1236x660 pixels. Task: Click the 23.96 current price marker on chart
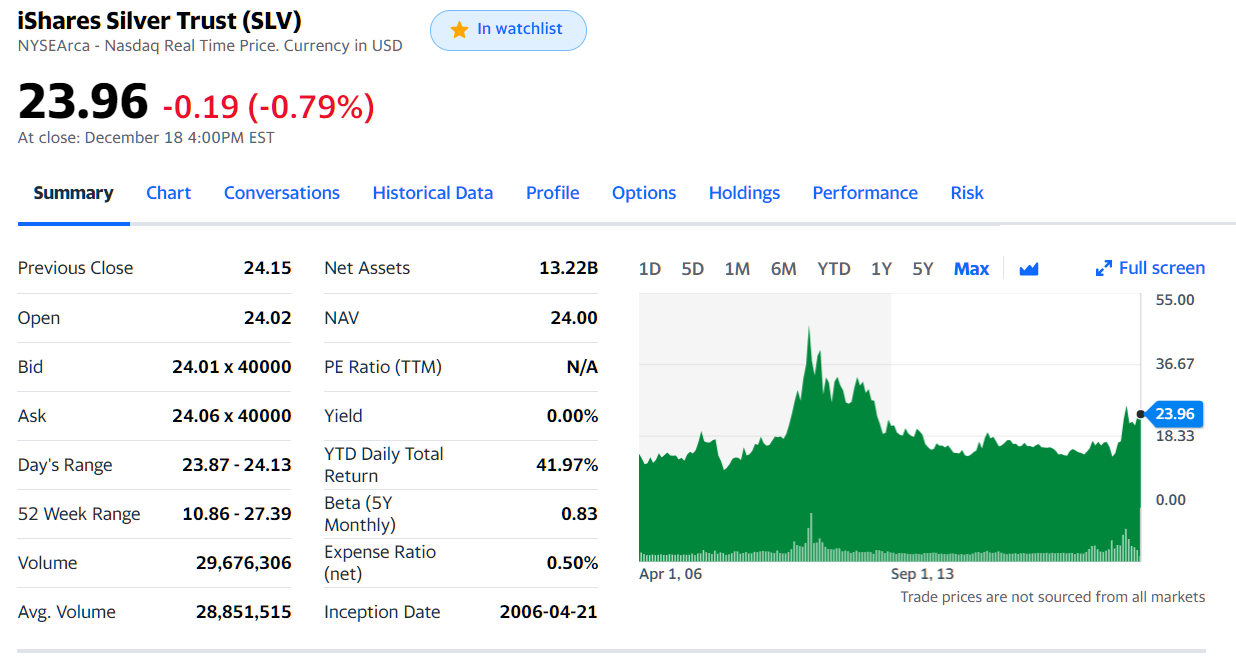(x=1175, y=414)
